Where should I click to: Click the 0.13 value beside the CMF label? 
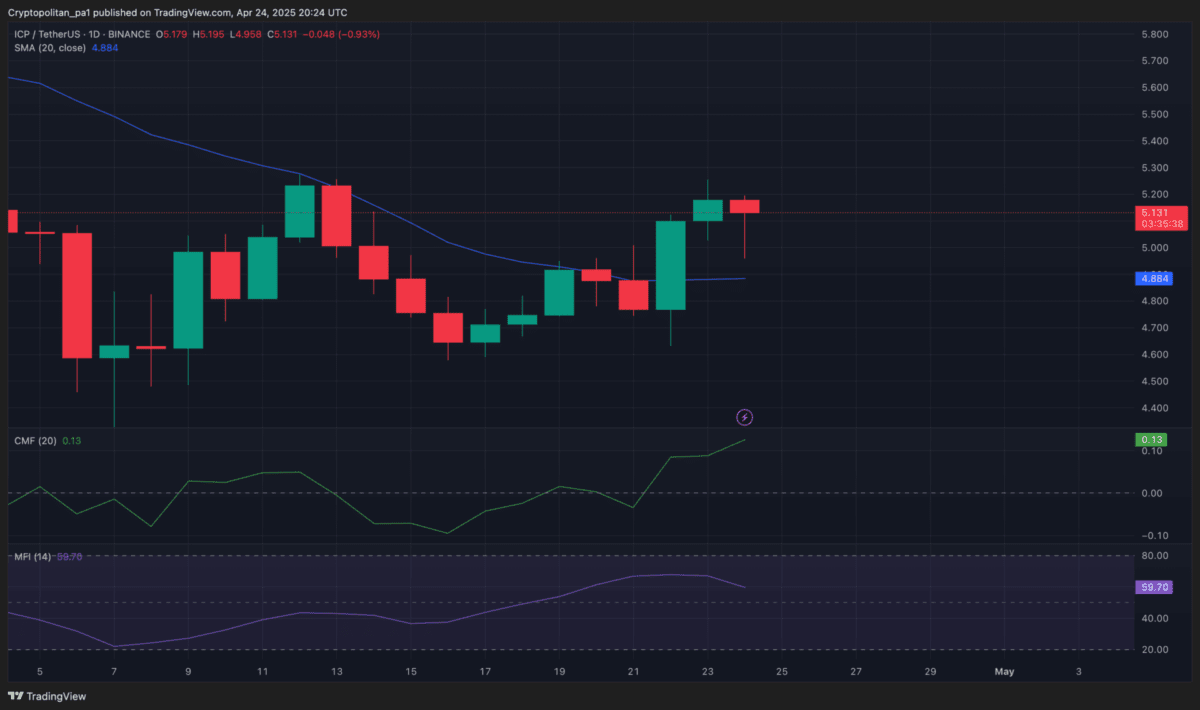71,440
